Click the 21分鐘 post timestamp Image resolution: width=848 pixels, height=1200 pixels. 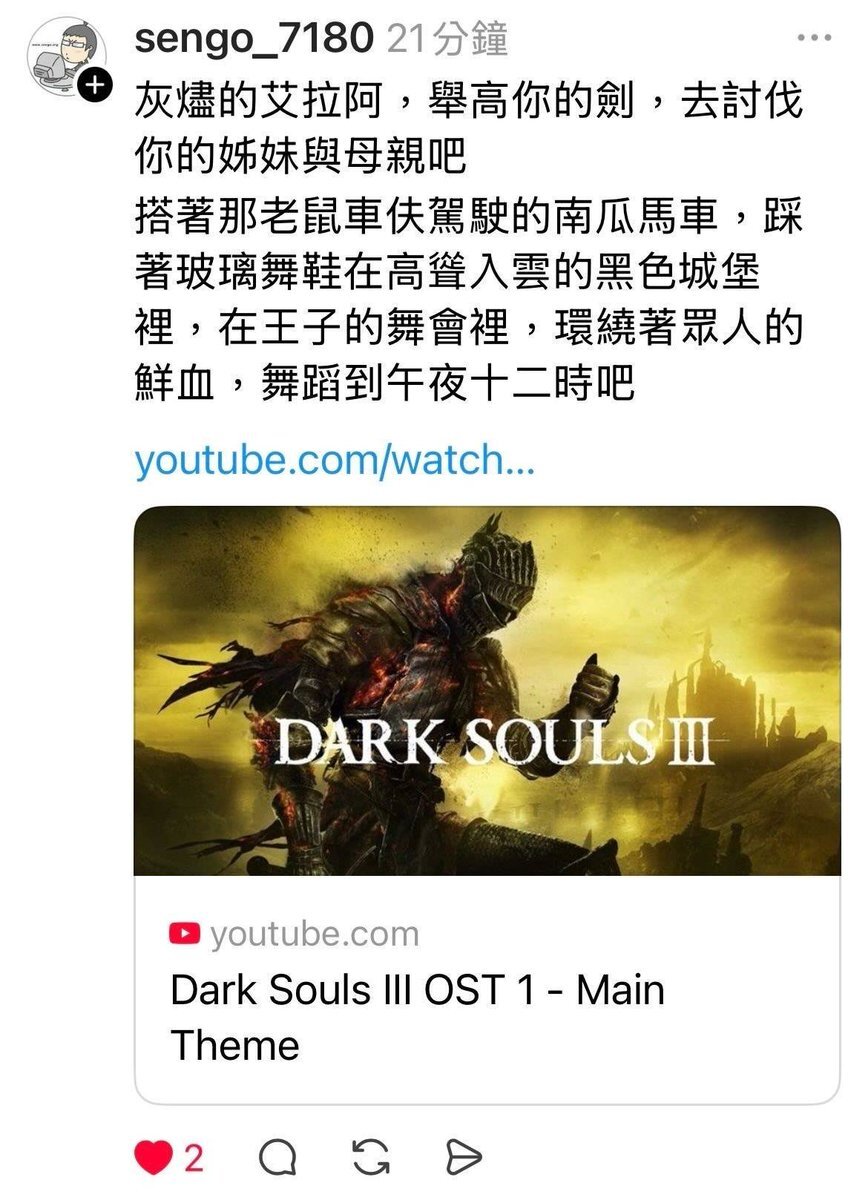click(x=446, y=39)
